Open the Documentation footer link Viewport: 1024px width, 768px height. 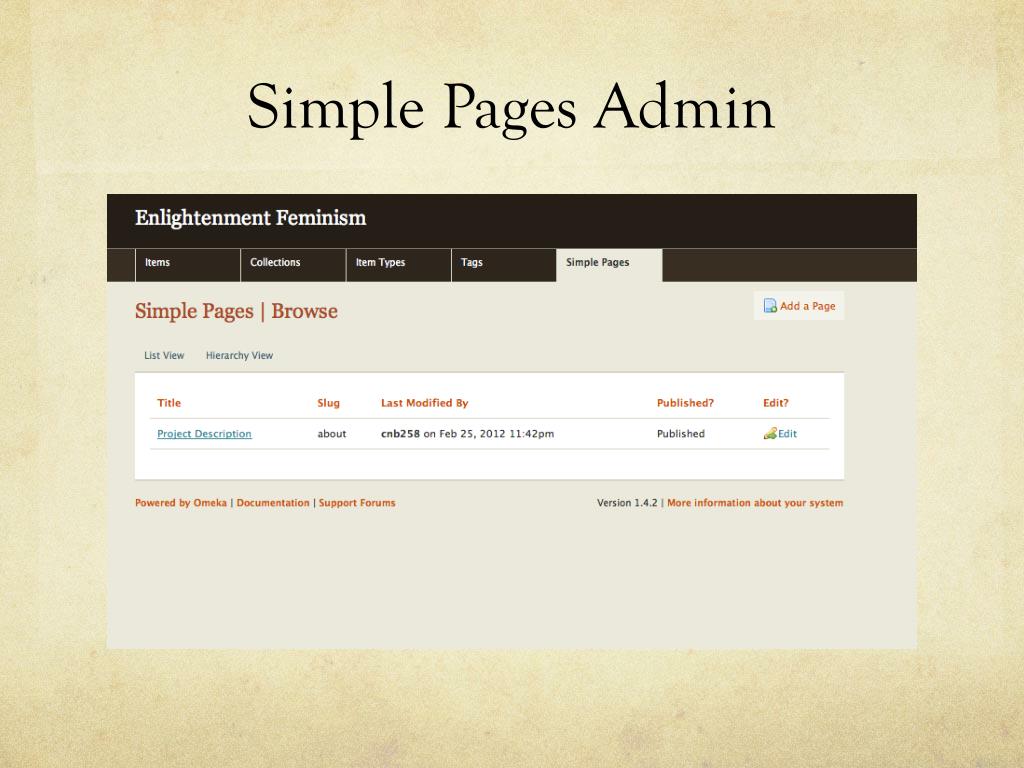tap(273, 503)
